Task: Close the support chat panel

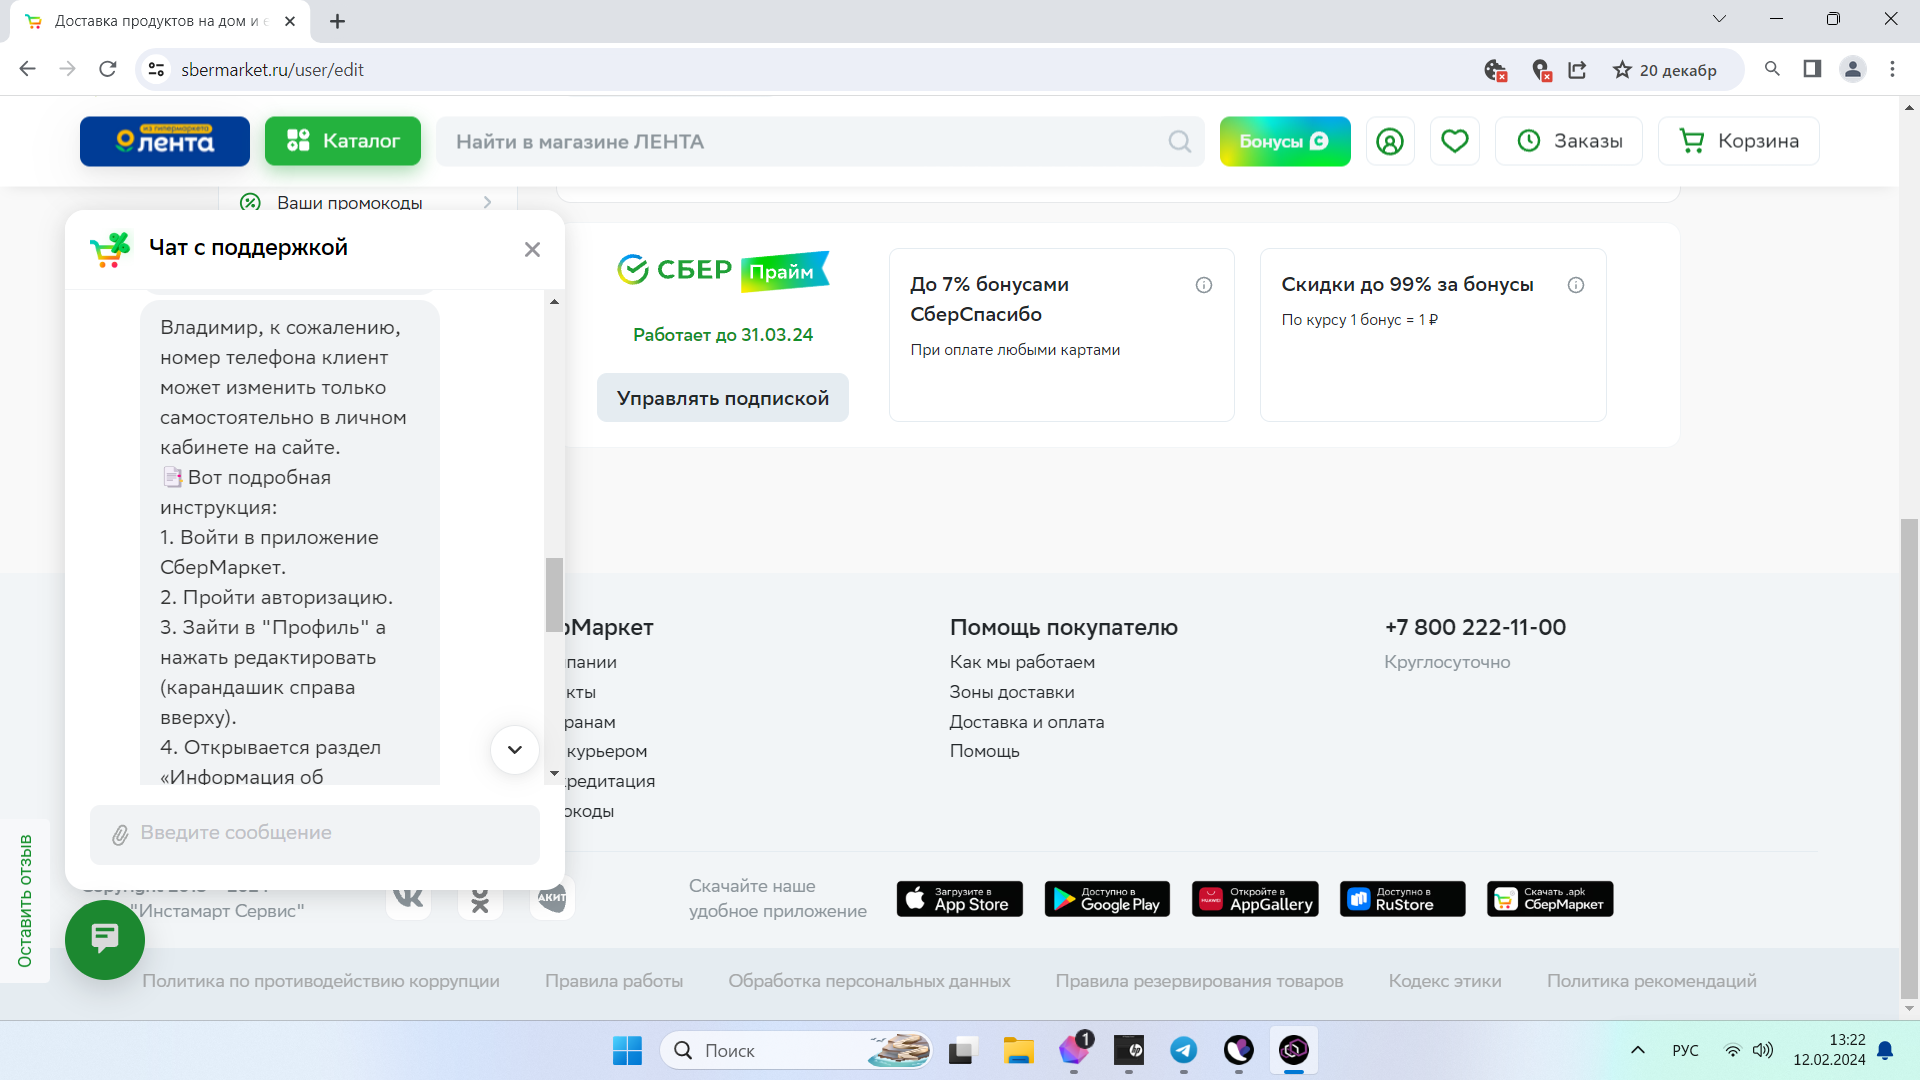Action: click(532, 249)
